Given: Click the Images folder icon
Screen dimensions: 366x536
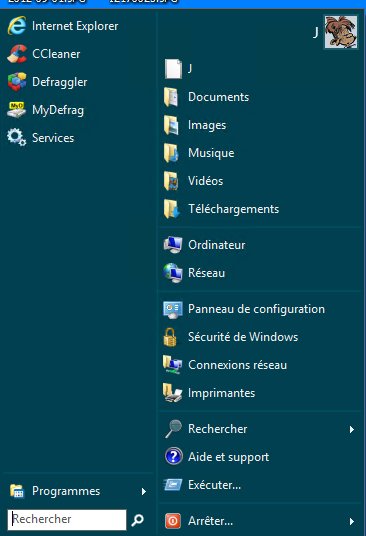Looking at the screenshot, I should coord(171,125).
